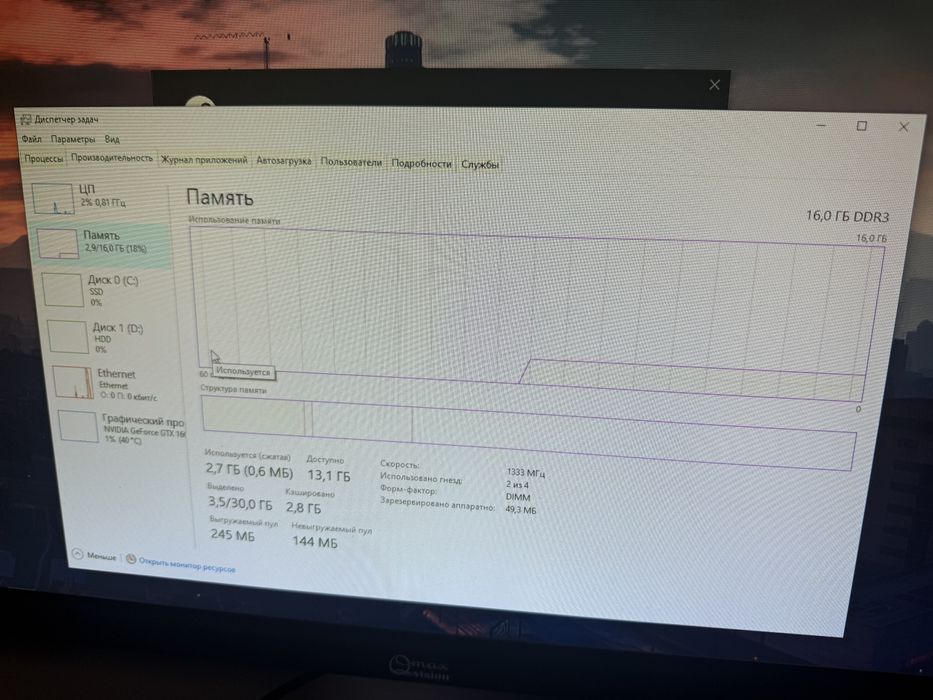This screenshot has height=700, width=933.
Task: Select the Ethernet activity graph thumbnail
Action: 73,382
